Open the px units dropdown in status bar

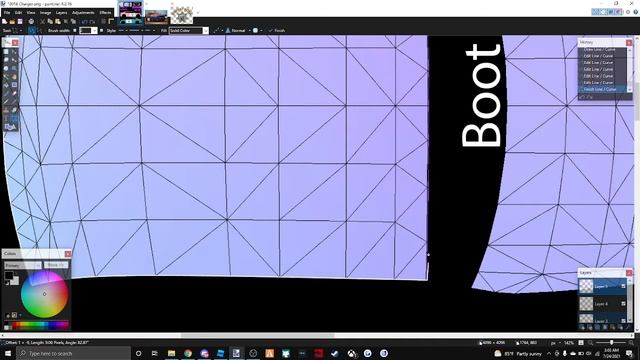coord(556,343)
